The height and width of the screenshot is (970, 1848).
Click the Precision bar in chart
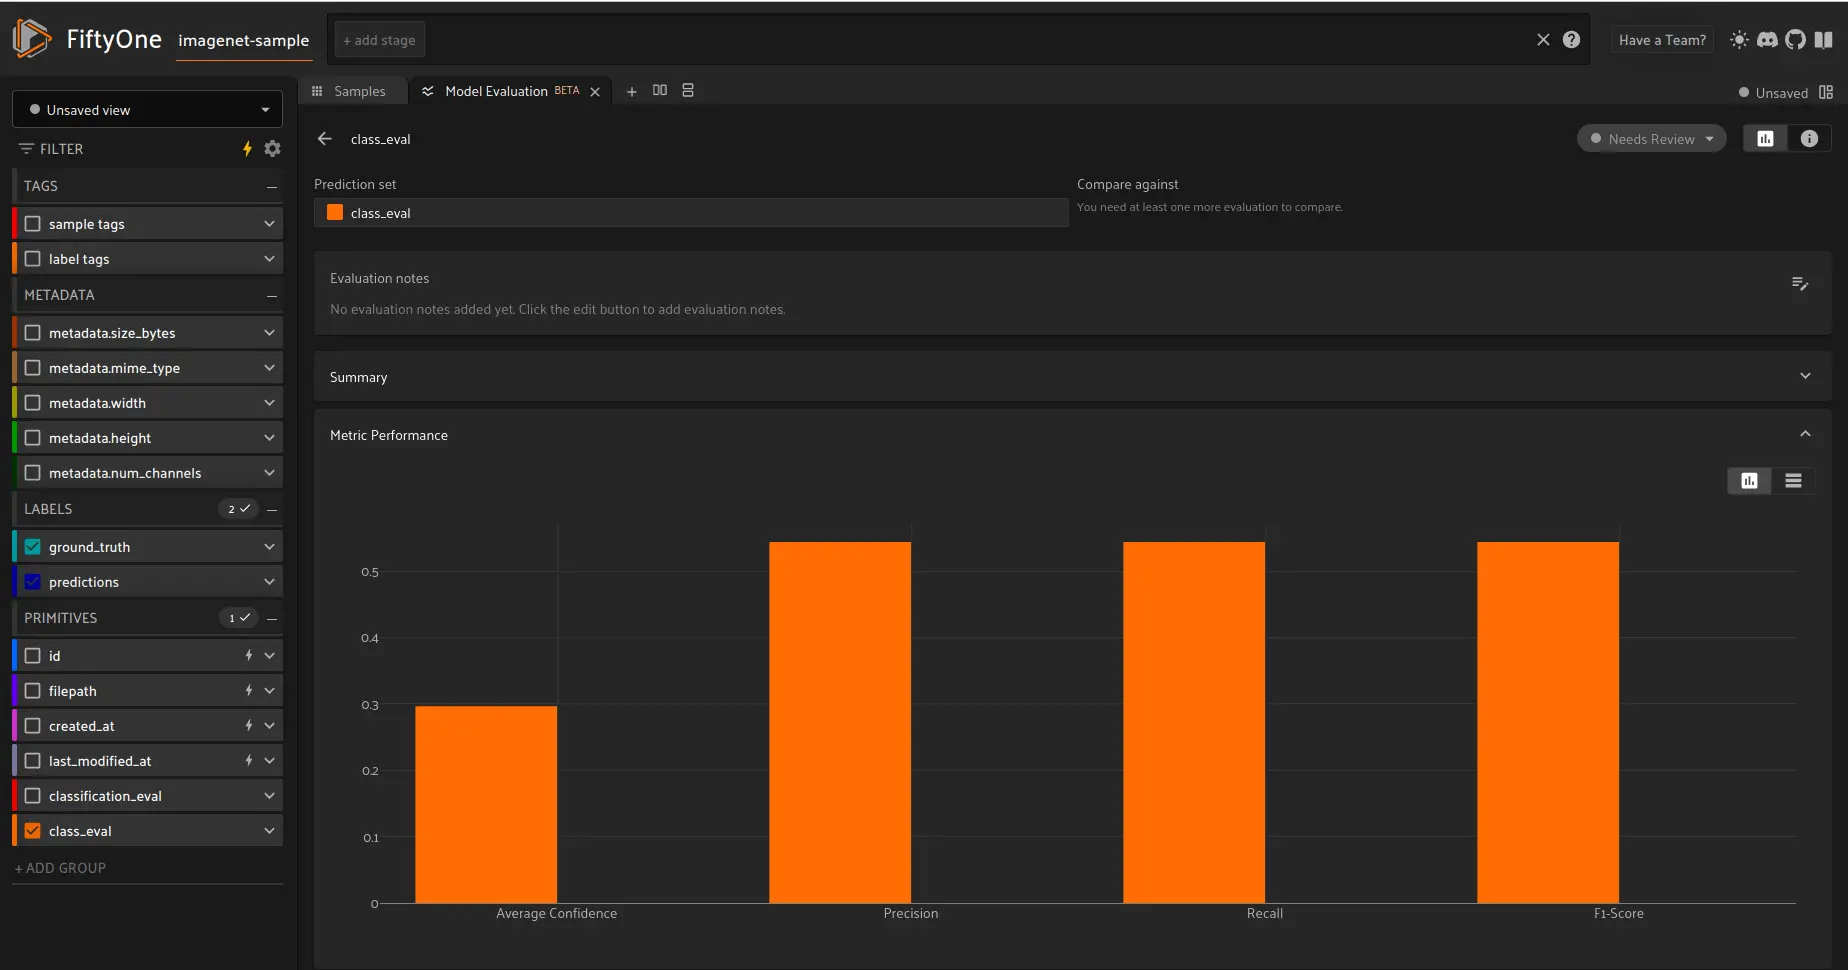coord(840,722)
